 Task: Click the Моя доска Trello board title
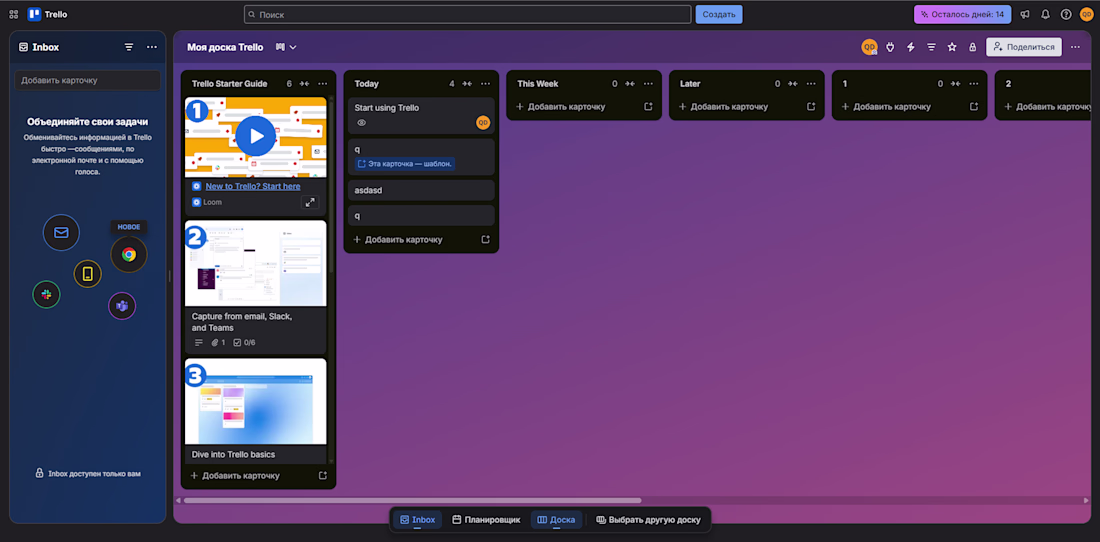tap(225, 47)
